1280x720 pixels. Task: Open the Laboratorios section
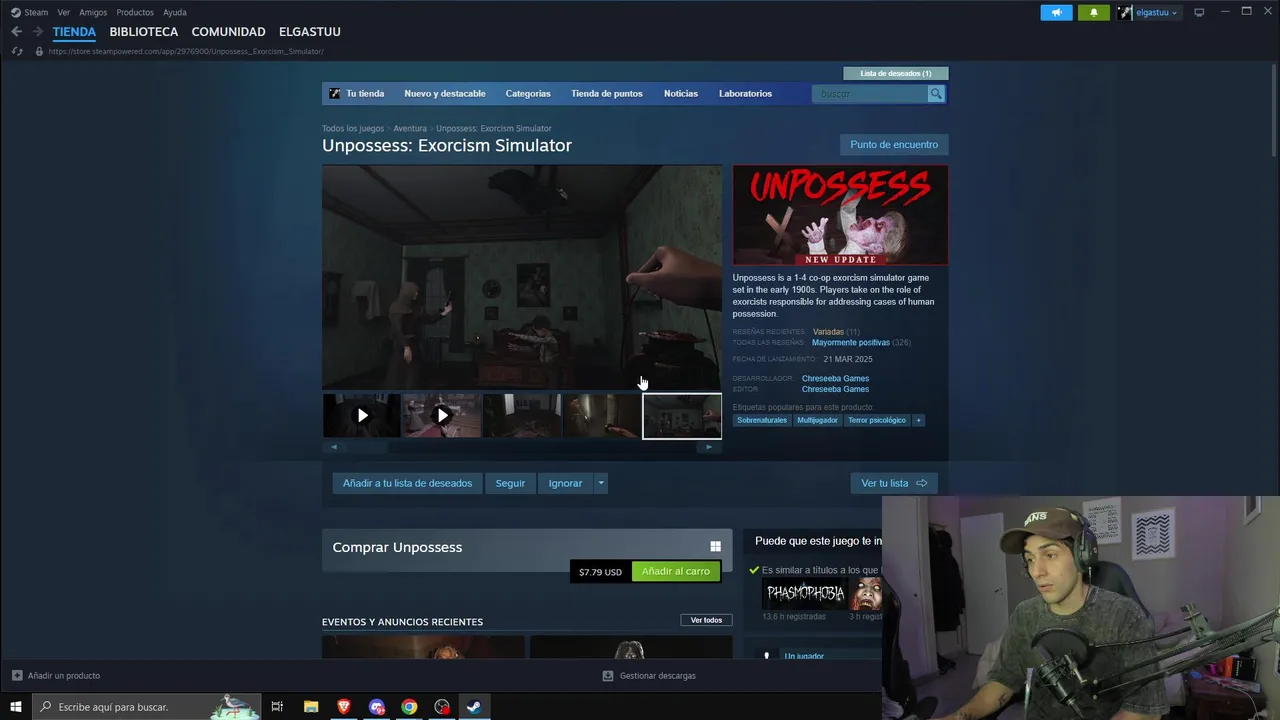tap(745, 94)
